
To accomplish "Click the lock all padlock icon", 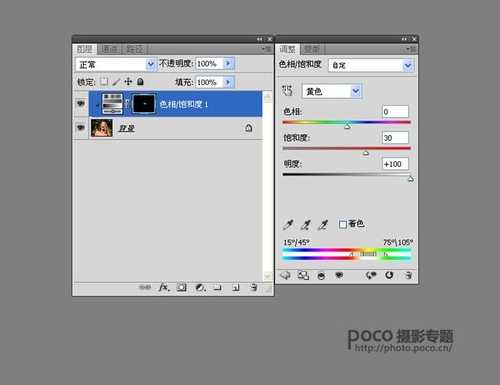I will tap(140, 82).
